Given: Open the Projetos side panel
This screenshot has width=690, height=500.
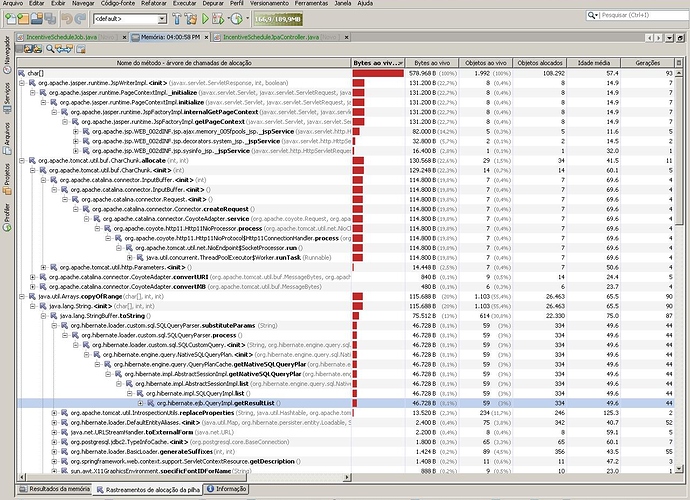Looking at the screenshot, I should tap(6, 177).
